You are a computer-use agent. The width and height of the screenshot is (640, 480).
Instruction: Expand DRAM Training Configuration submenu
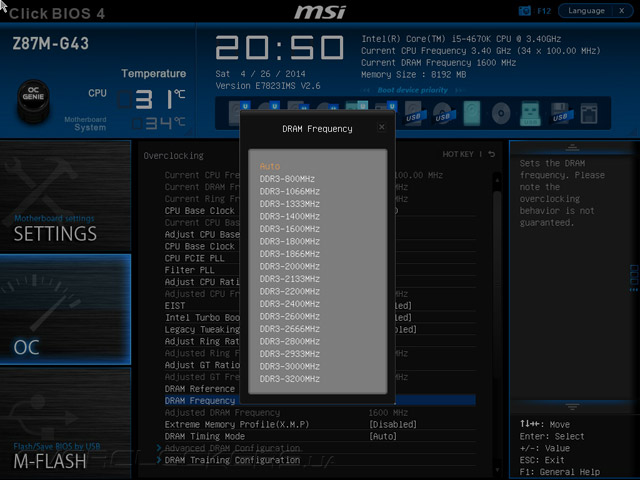tap(232, 460)
